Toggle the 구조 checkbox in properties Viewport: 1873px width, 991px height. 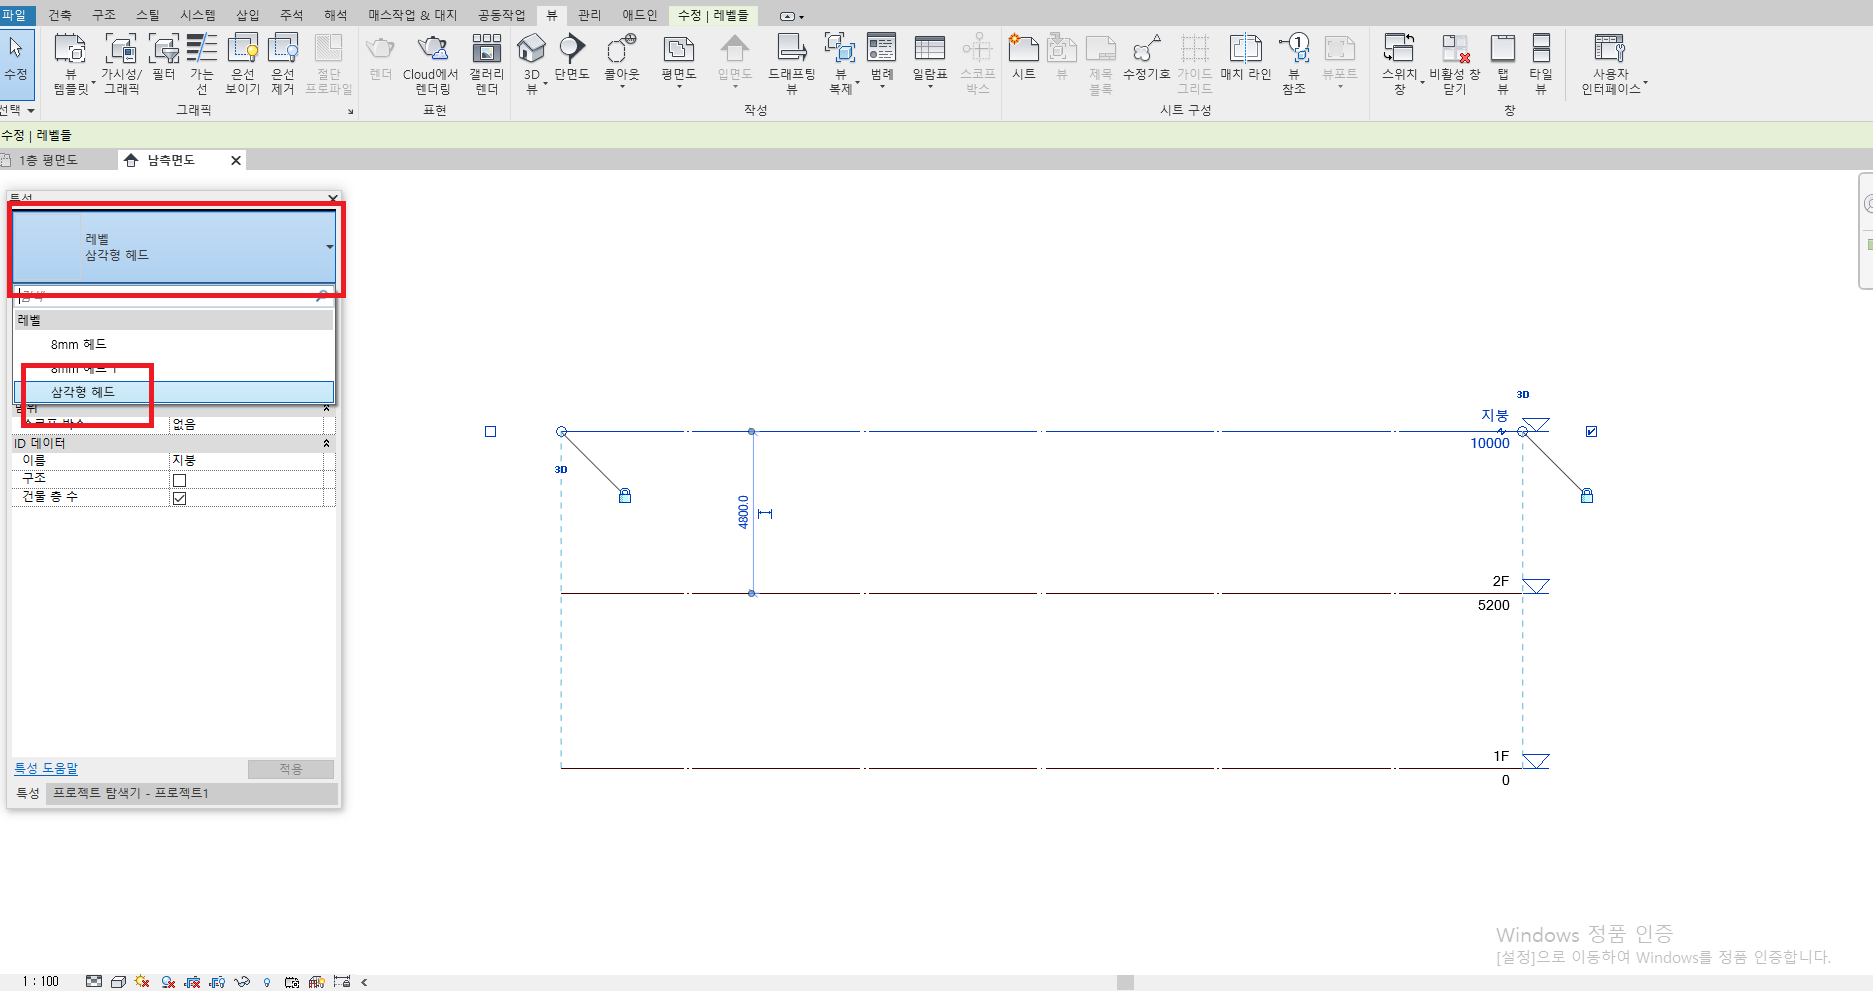pyautogui.click(x=180, y=480)
